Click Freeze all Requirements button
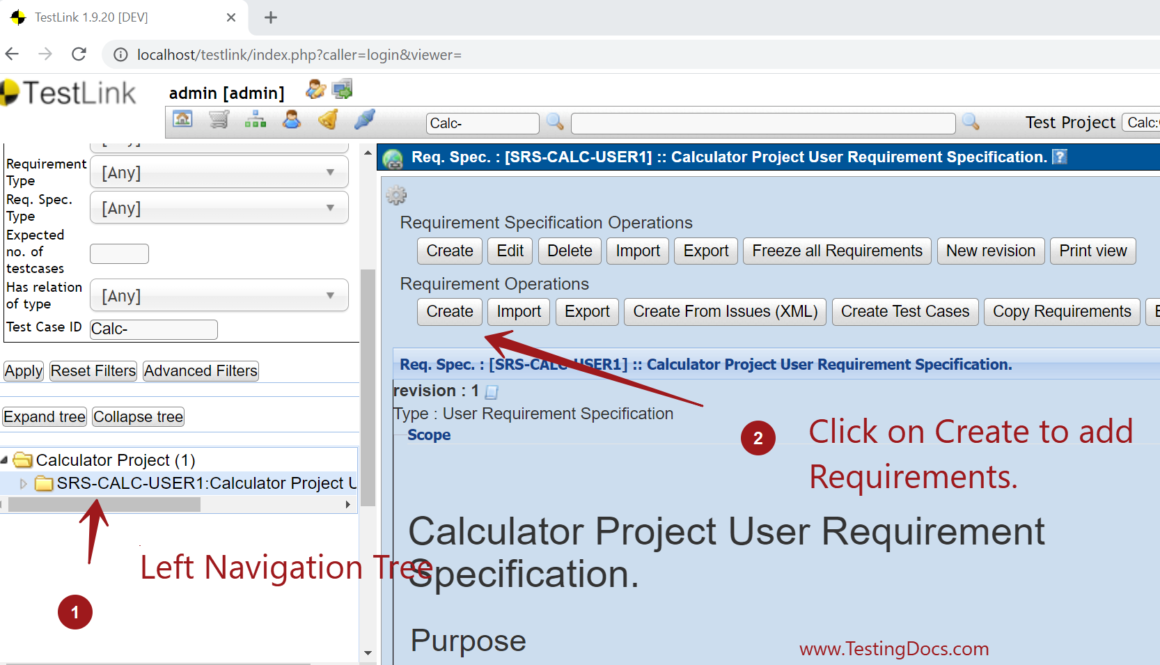Image resolution: width=1160 pixels, height=665 pixels. (x=837, y=251)
